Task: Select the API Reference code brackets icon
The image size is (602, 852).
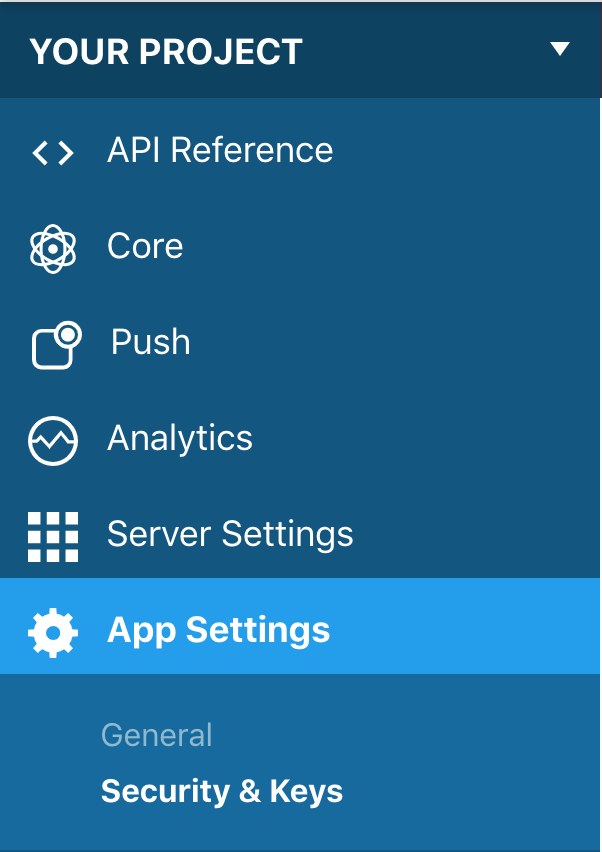Action: click(x=52, y=152)
